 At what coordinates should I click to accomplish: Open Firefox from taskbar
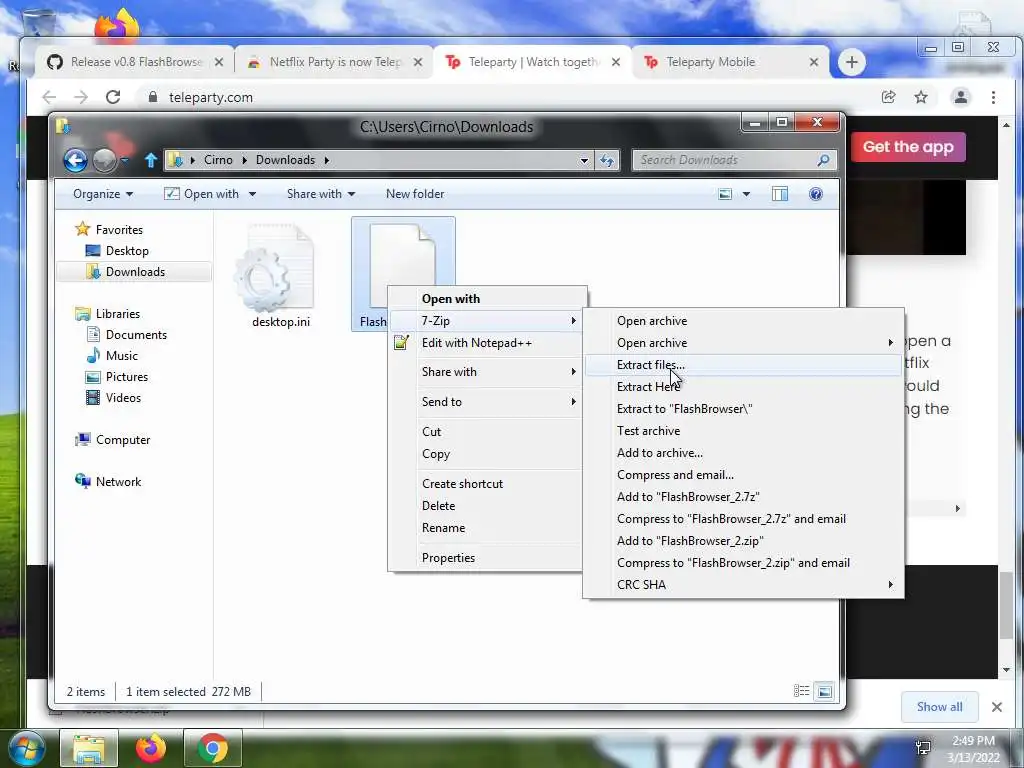[151, 748]
